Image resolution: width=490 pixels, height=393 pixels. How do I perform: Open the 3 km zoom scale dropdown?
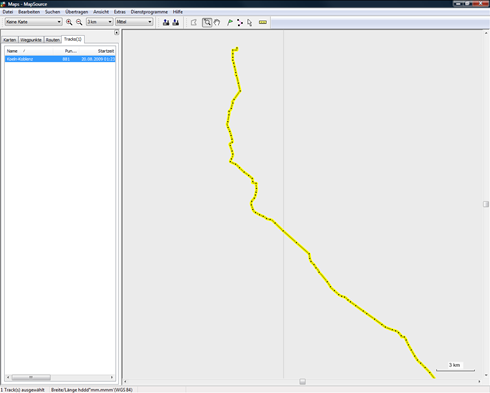point(99,22)
